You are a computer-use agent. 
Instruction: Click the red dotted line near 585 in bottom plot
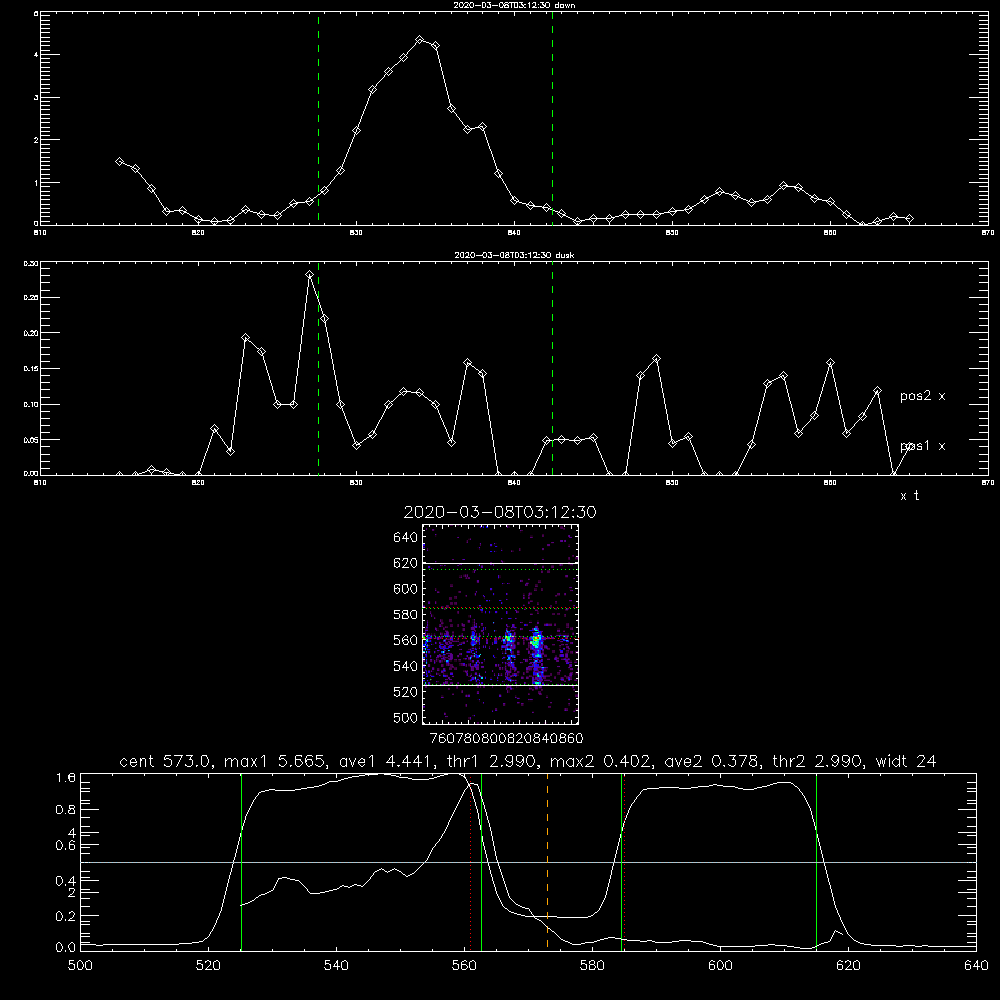[x=624, y=862]
